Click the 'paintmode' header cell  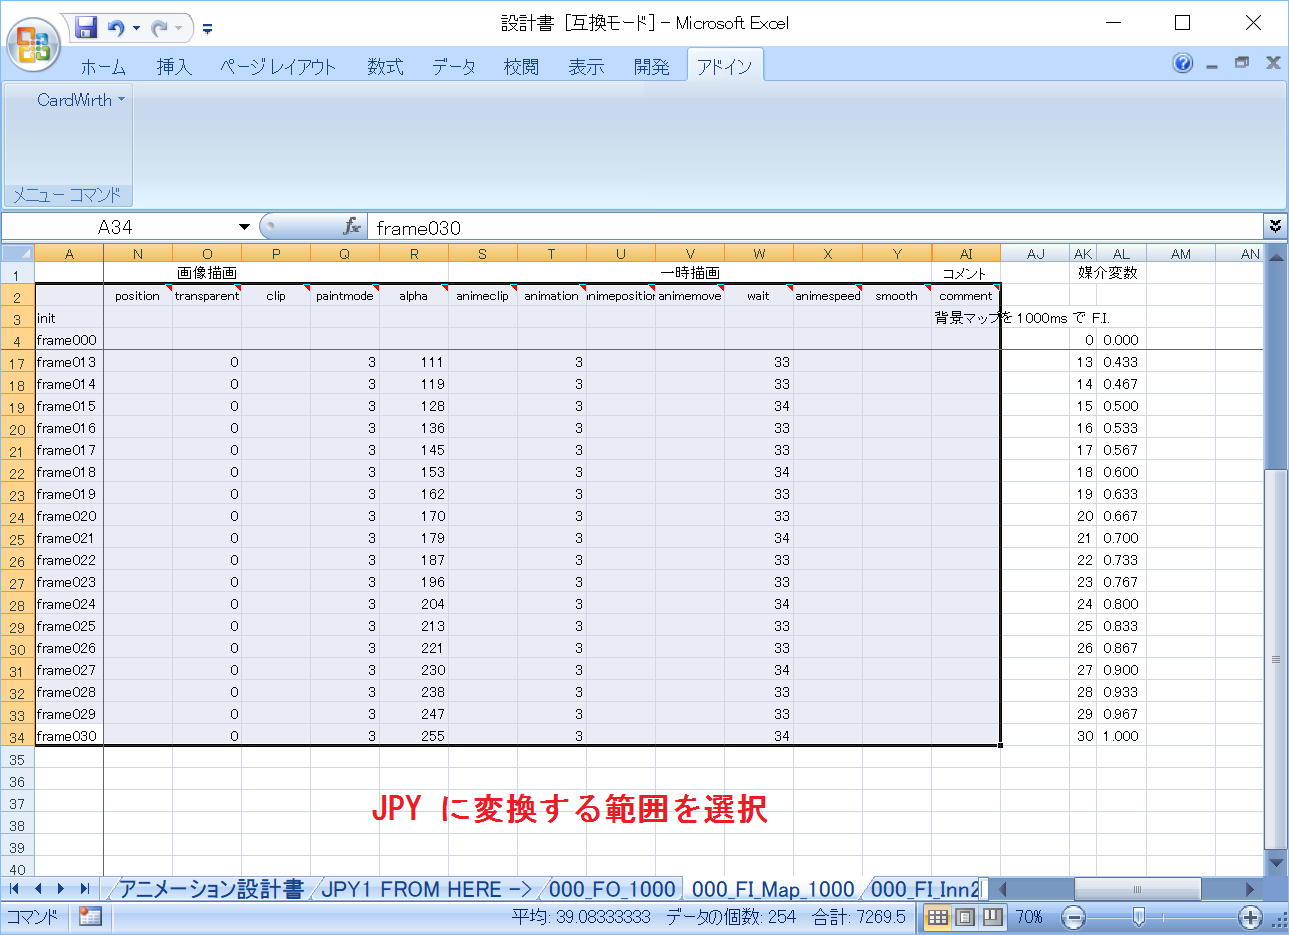pos(345,296)
